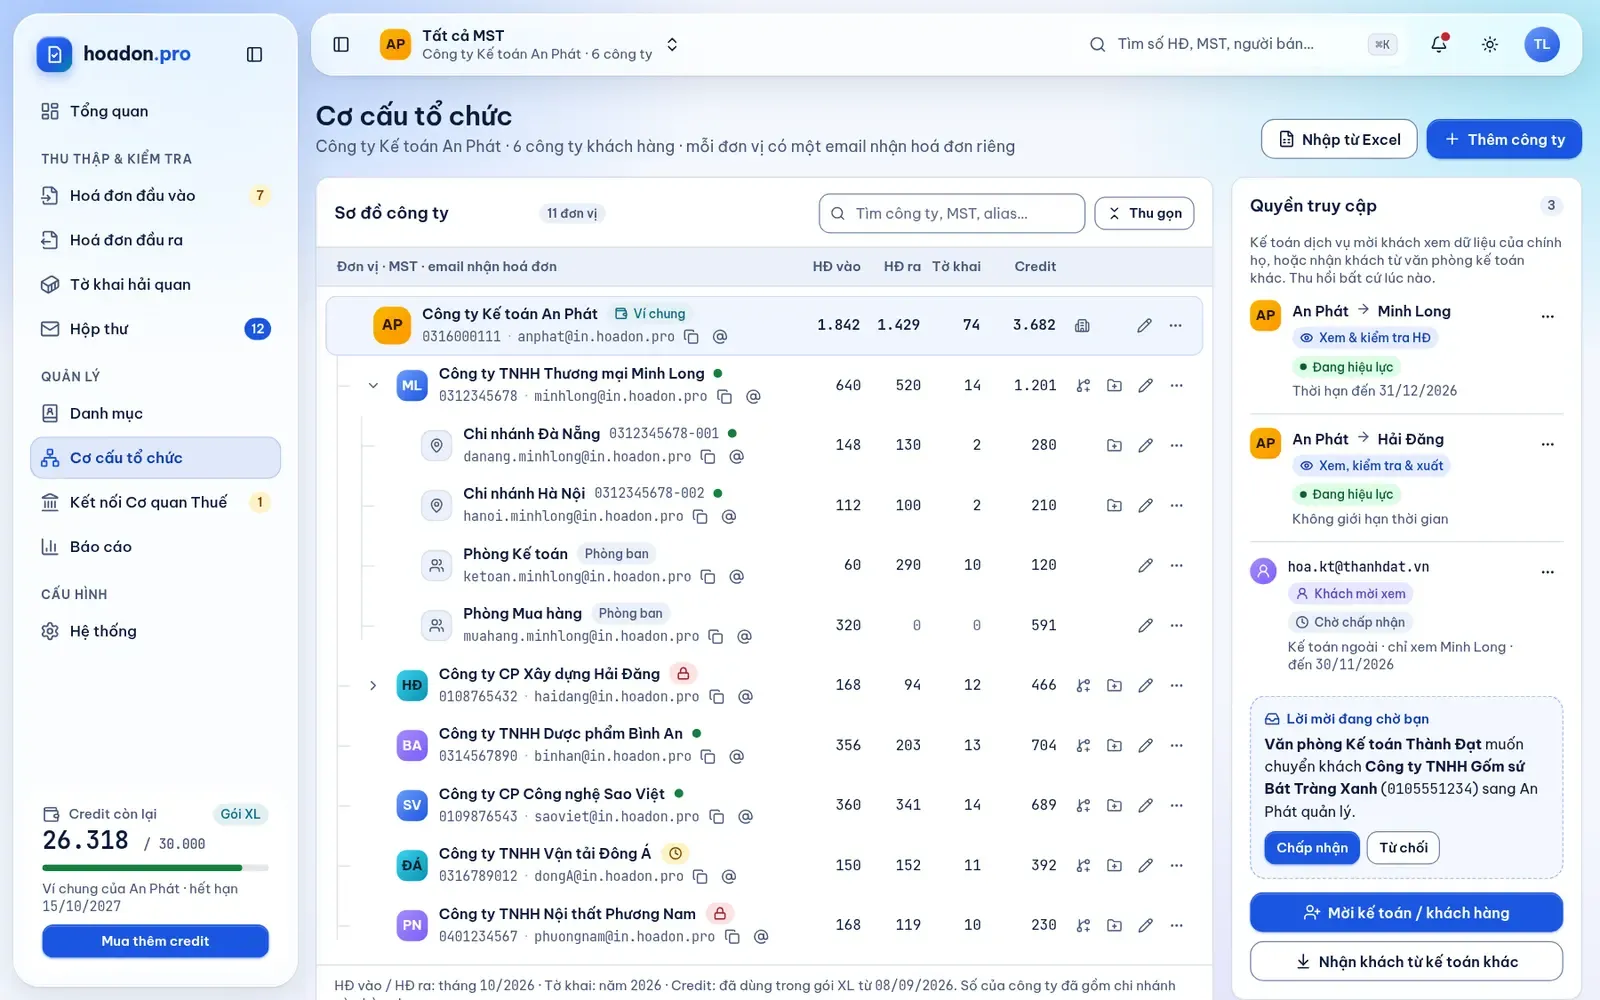This screenshot has height=1000, width=1600.
Task: Open Hộp thư inbox
Action: tap(155, 329)
